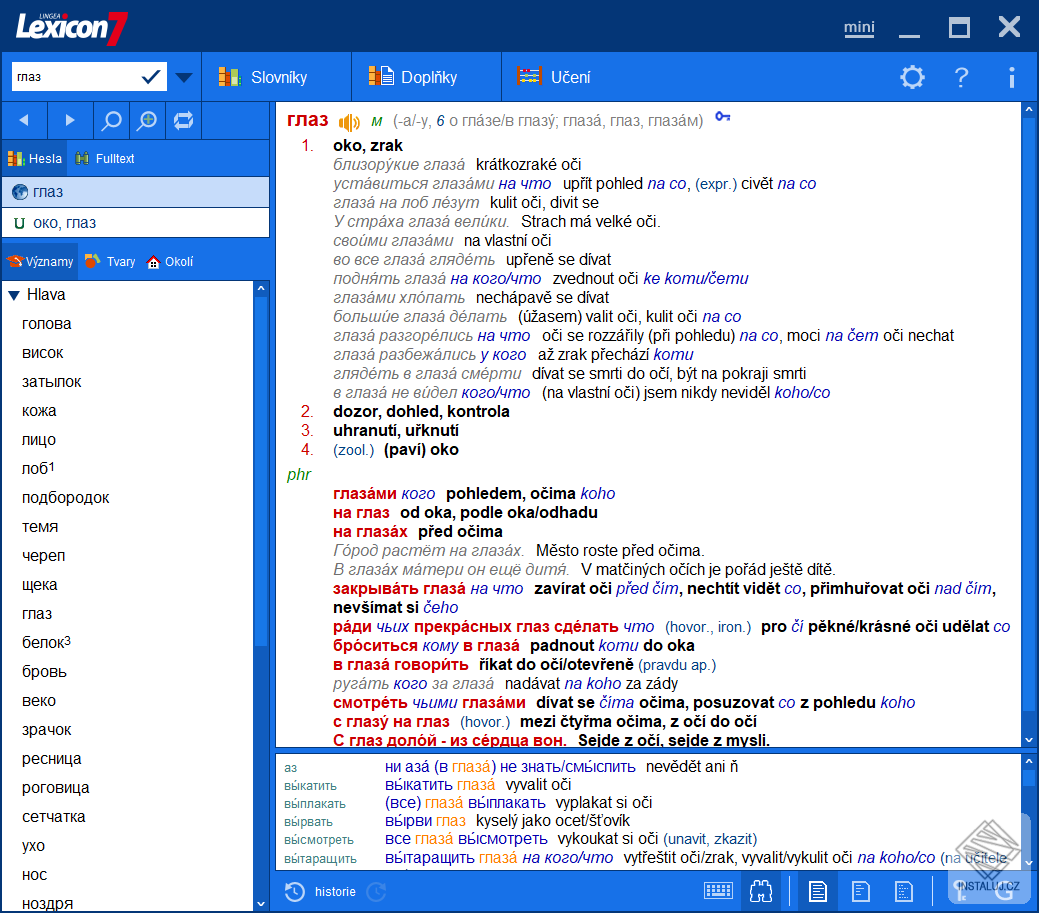Select compact entry view icon
Viewport: 1039px width, 913px height.
903,891
